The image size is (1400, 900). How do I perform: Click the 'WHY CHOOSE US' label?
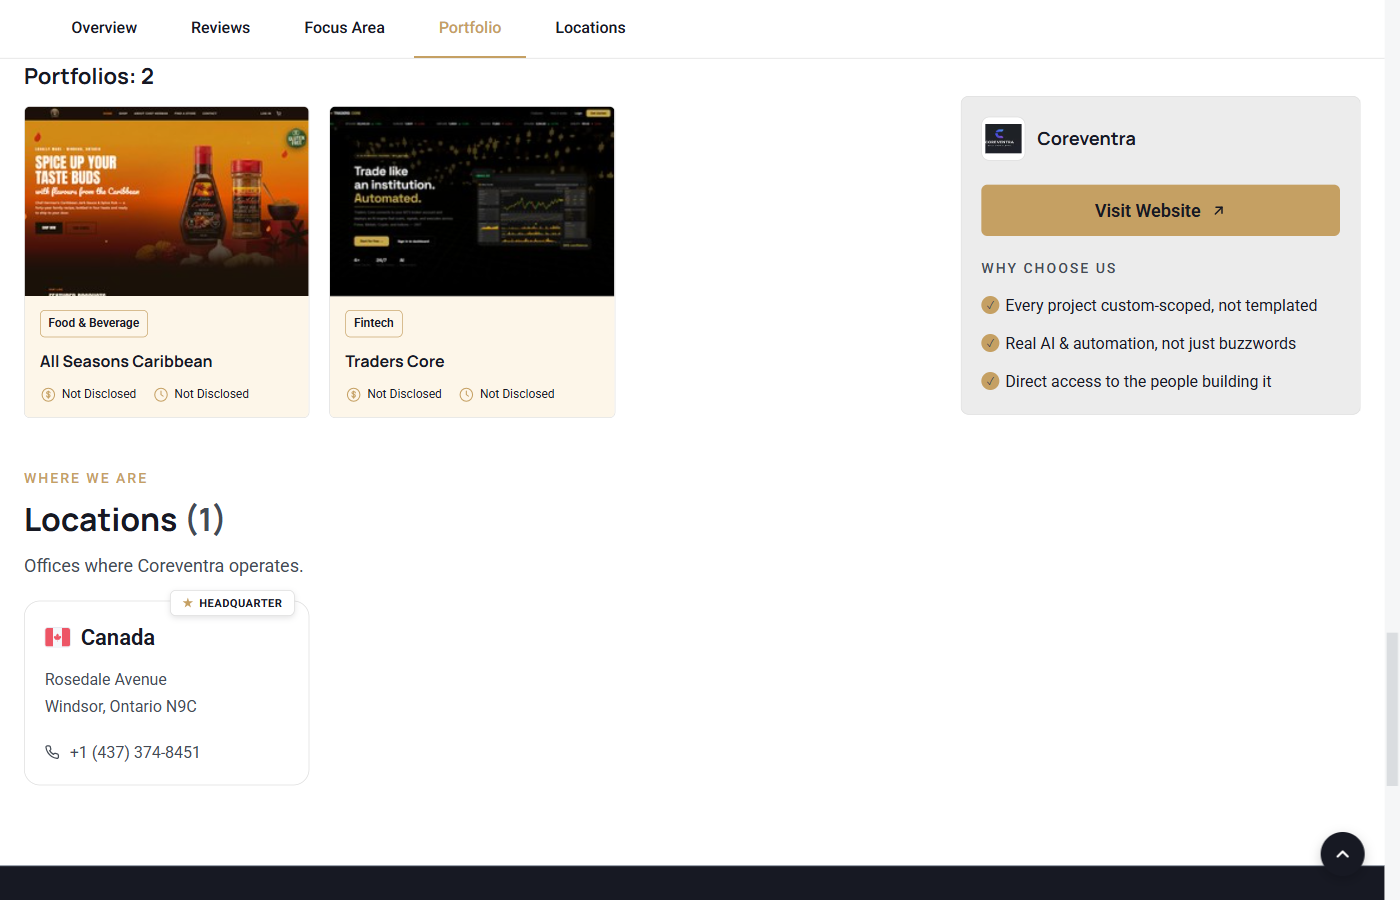click(x=1049, y=268)
